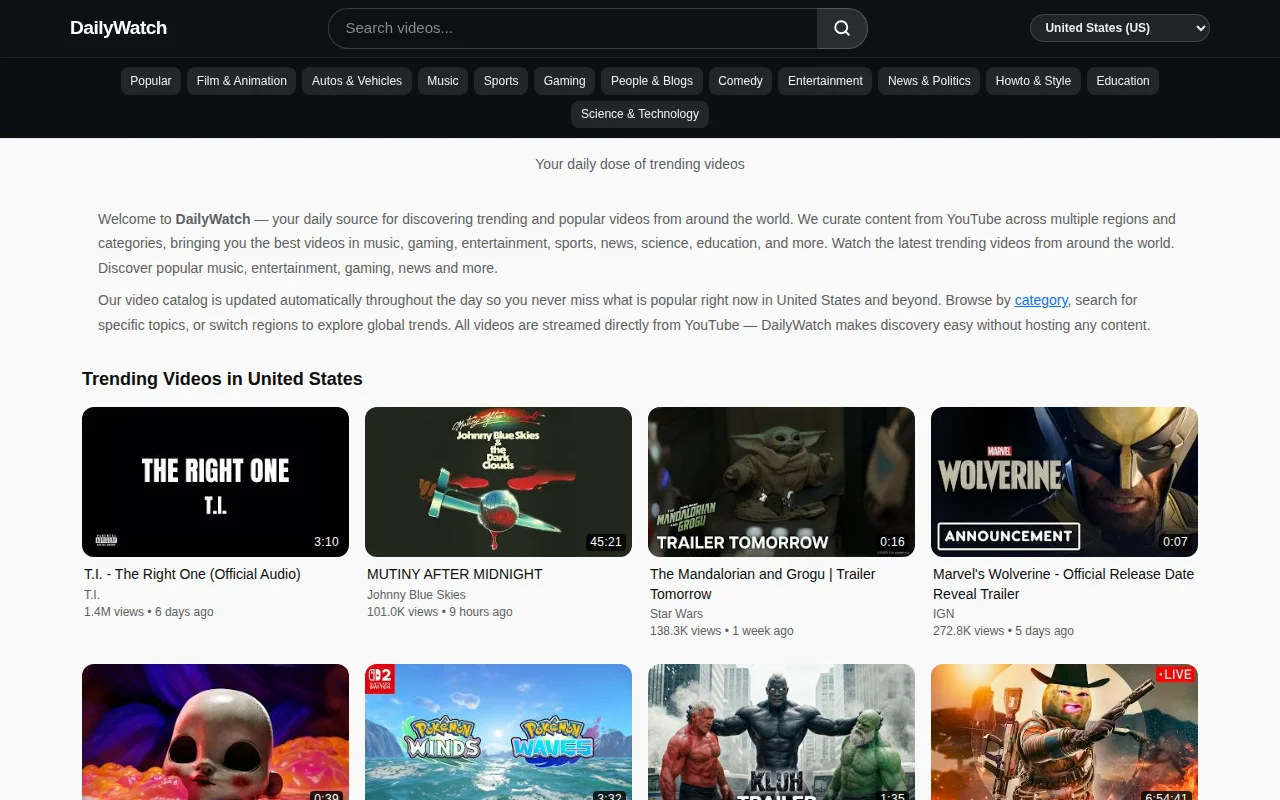Choose the Sports category

pyautogui.click(x=501, y=81)
